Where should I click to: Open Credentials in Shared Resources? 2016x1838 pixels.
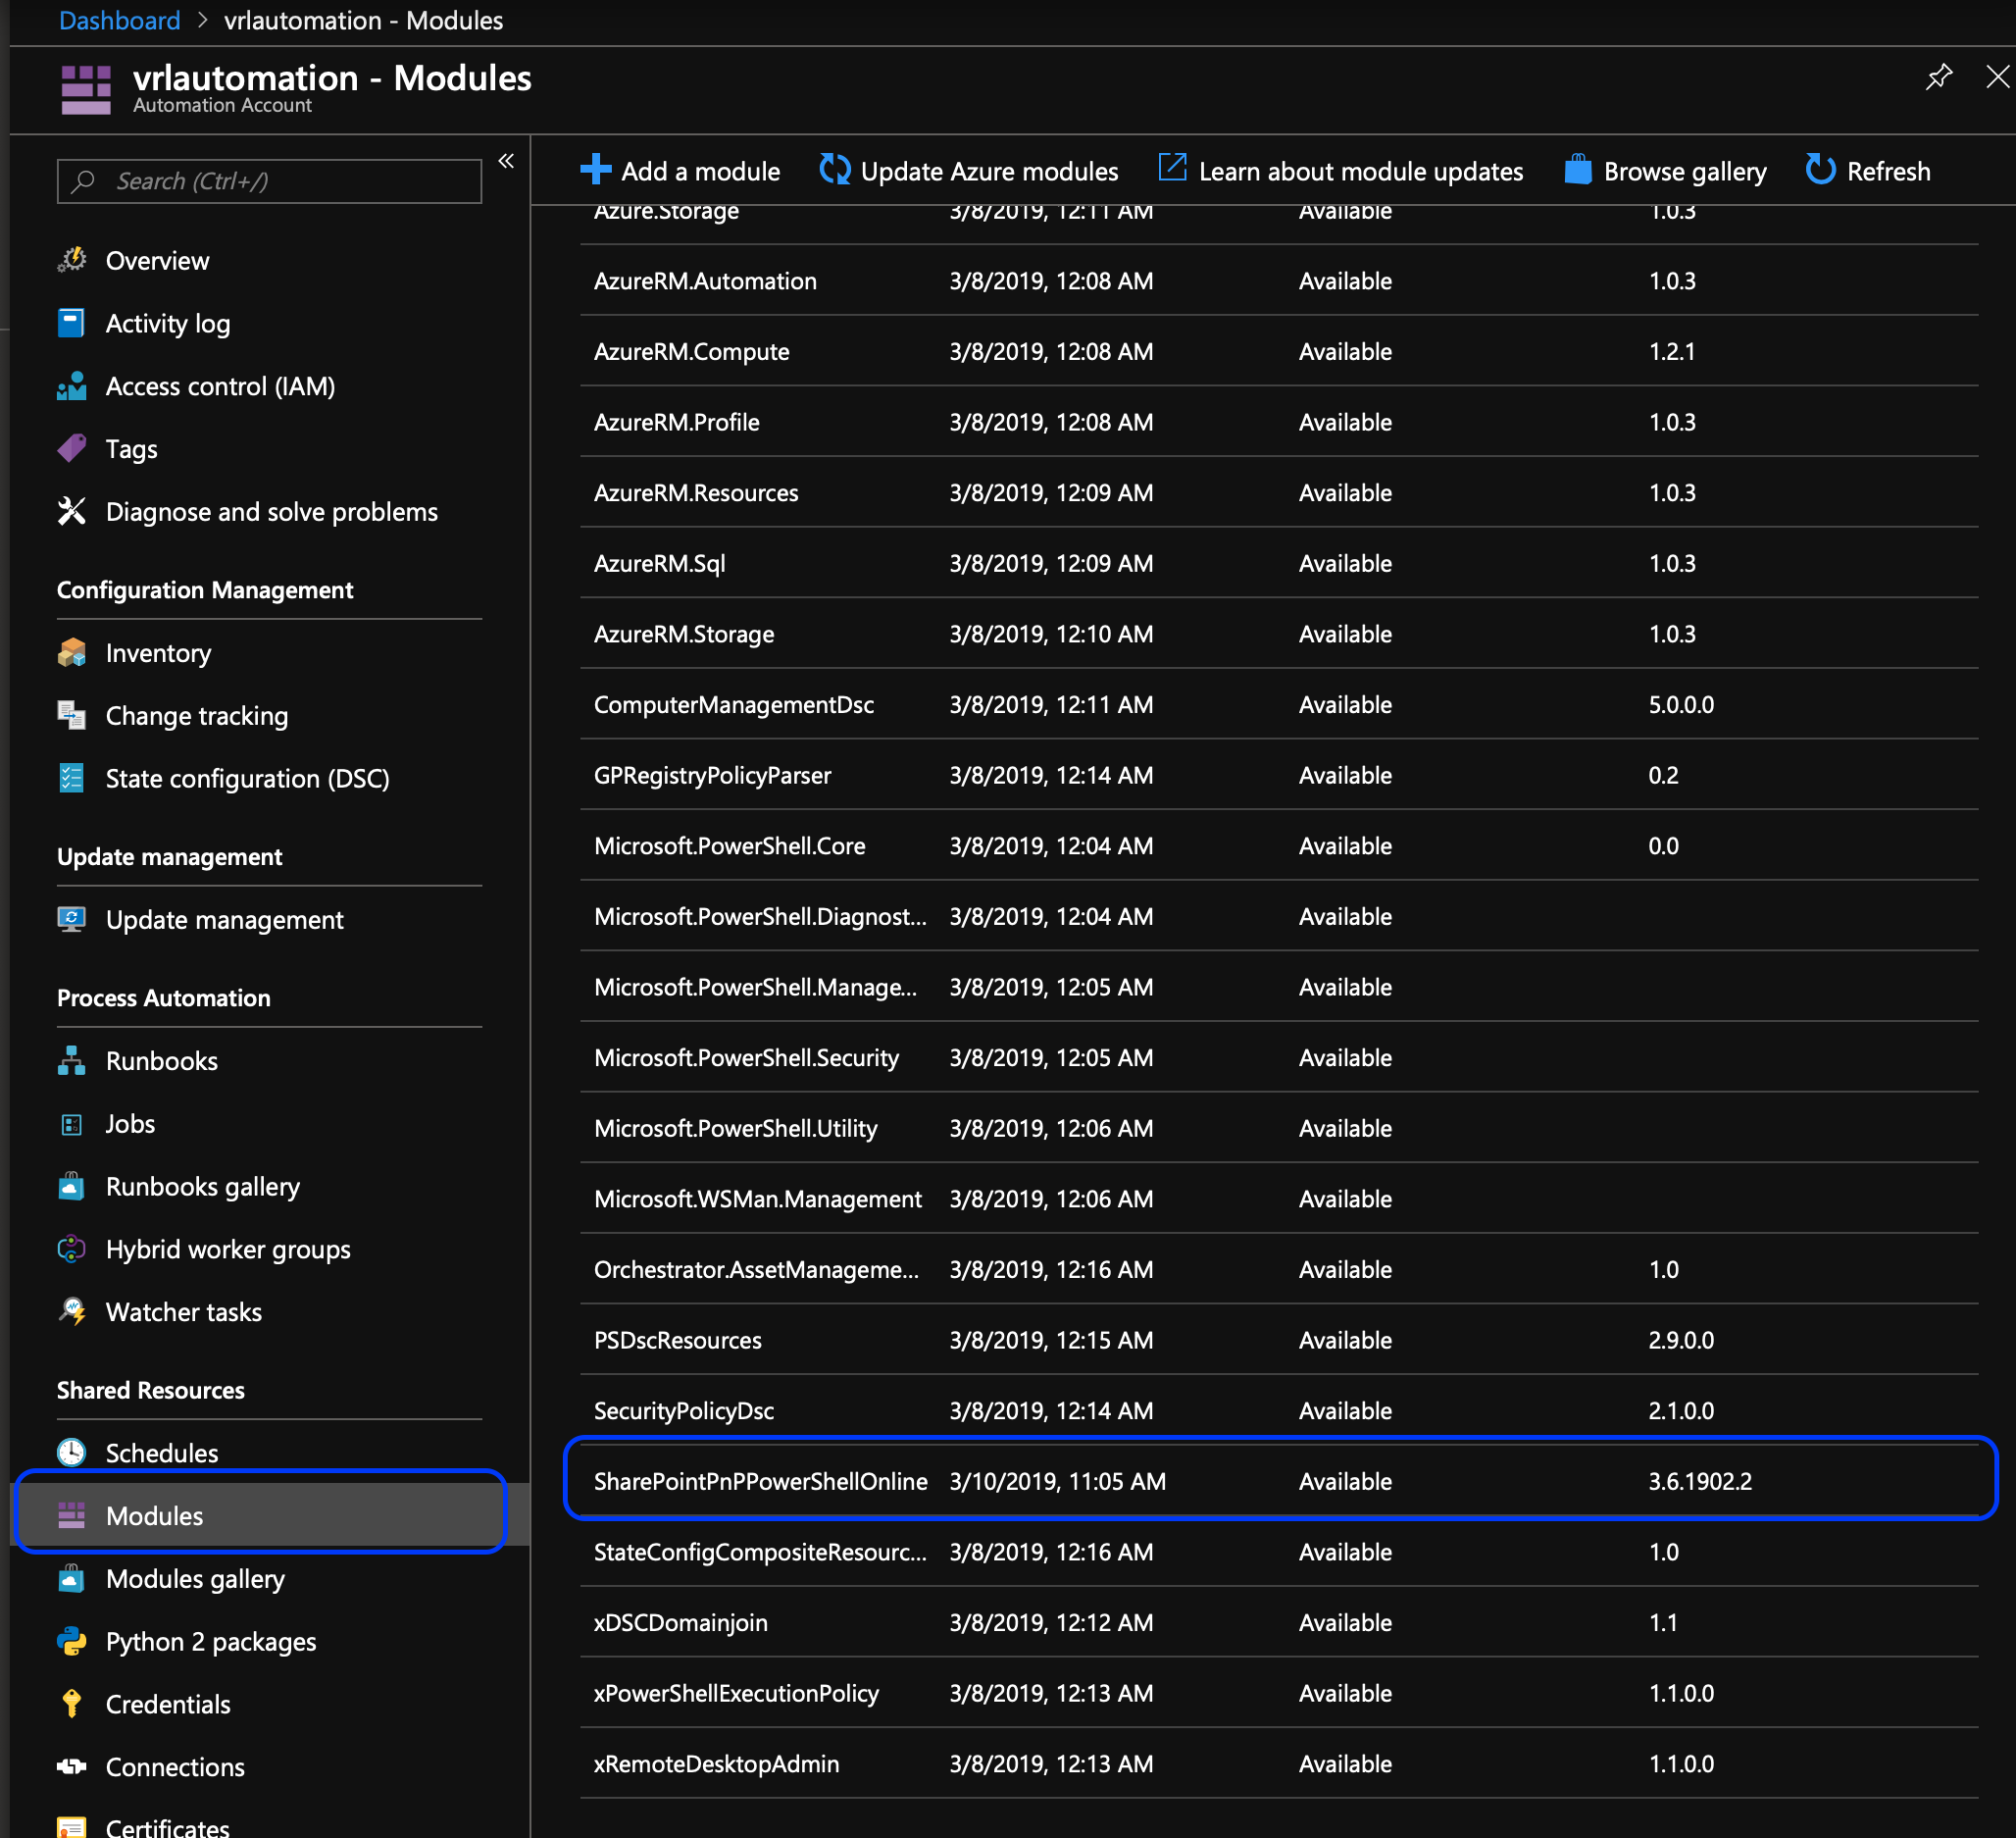[x=167, y=1704]
